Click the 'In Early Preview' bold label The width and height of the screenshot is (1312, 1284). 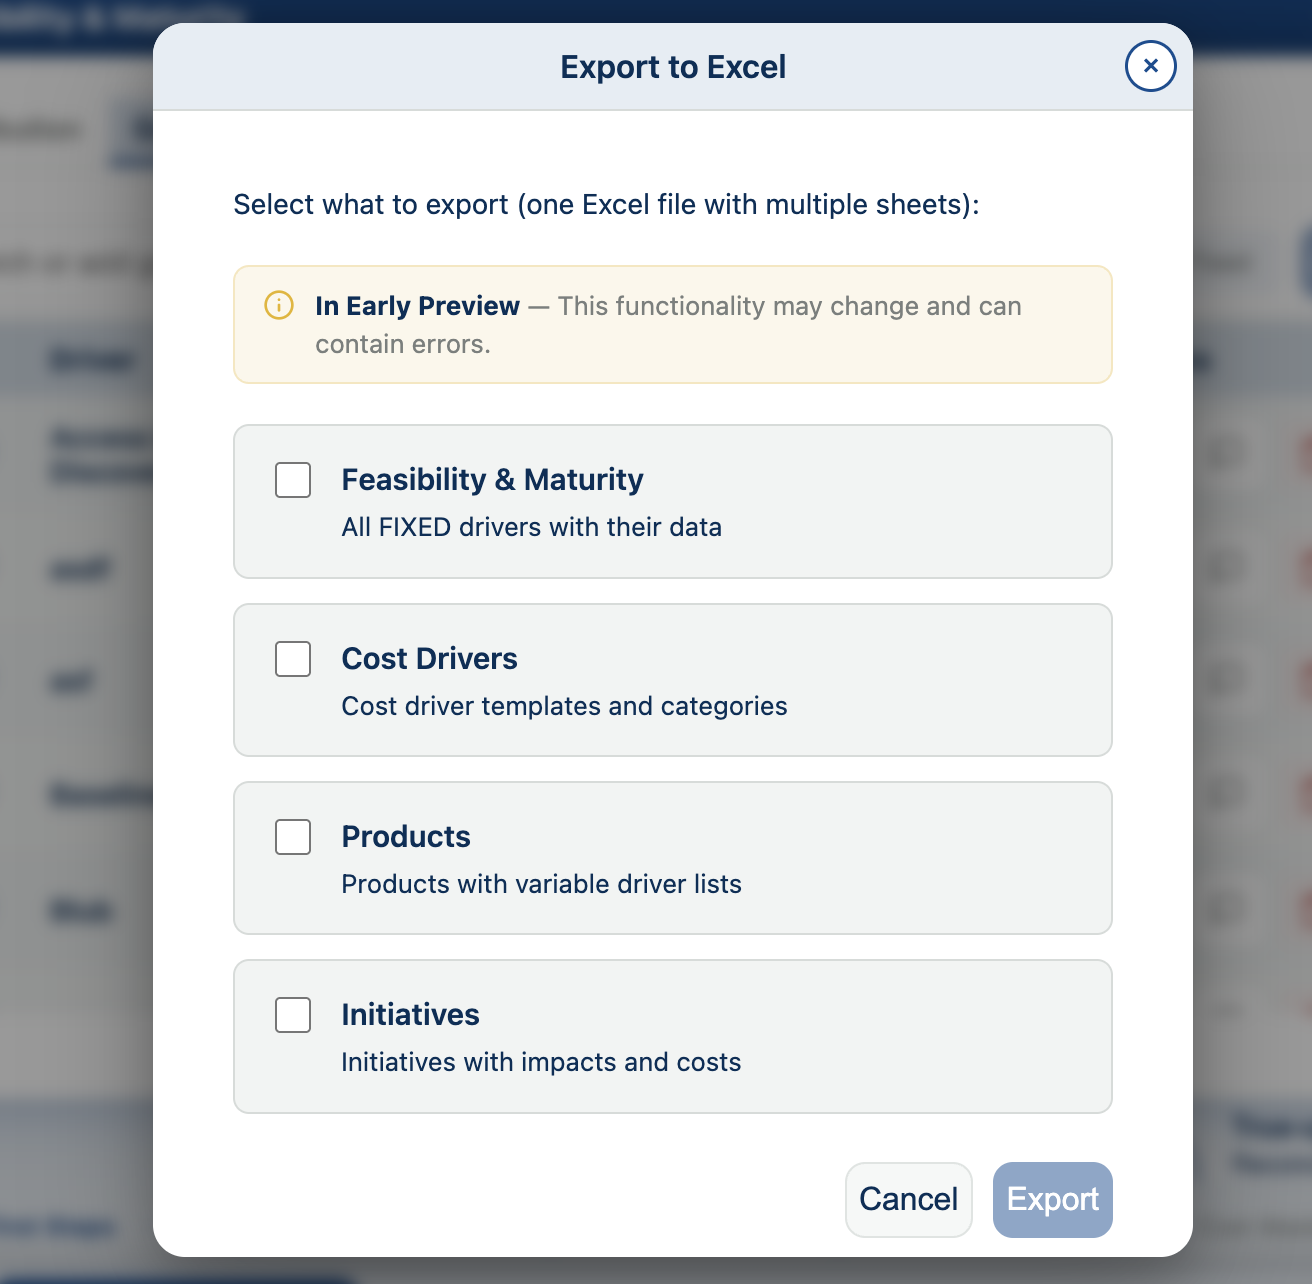(417, 306)
